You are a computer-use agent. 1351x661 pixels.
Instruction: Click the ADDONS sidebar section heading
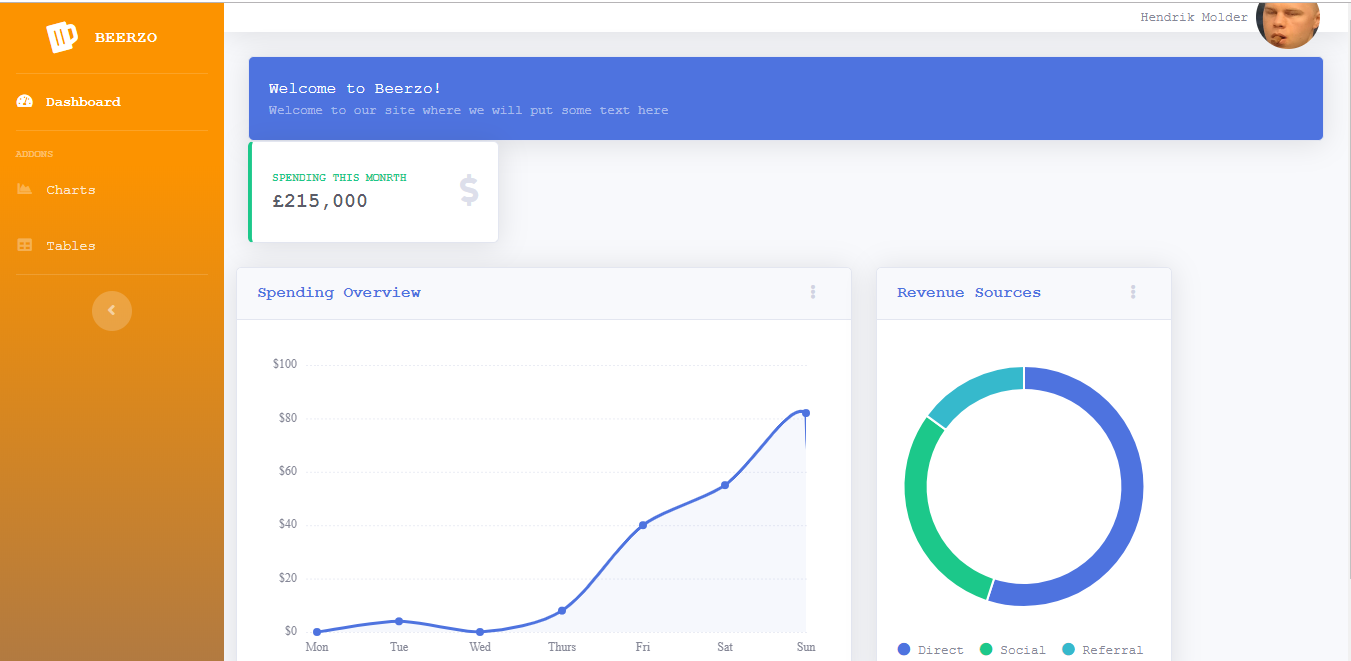point(35,154)
